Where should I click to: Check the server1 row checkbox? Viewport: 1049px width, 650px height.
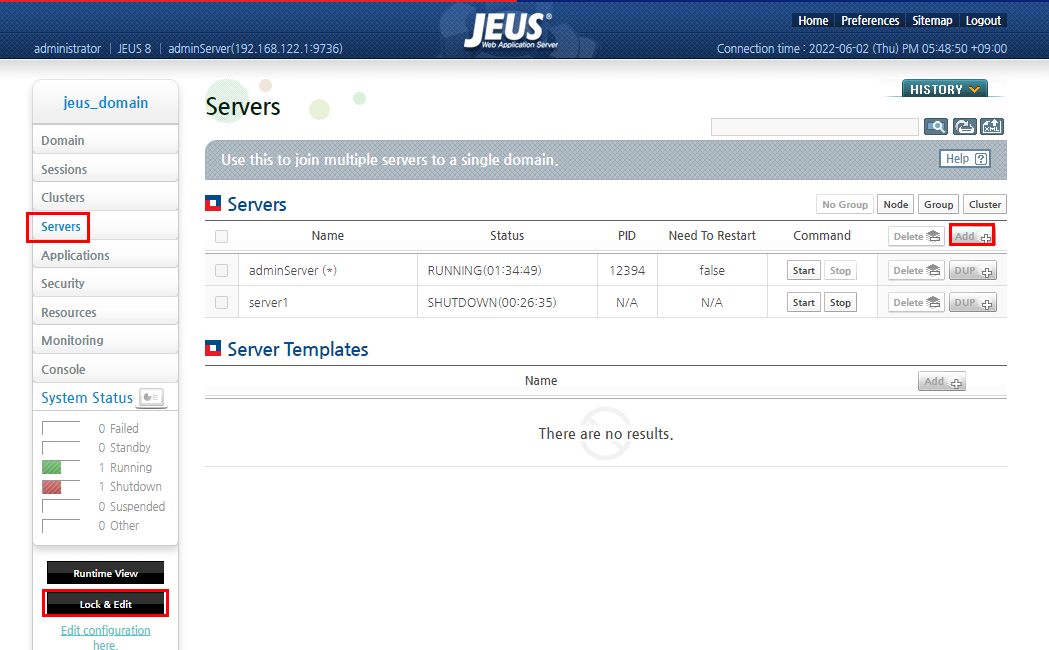(x=221, y=302)
